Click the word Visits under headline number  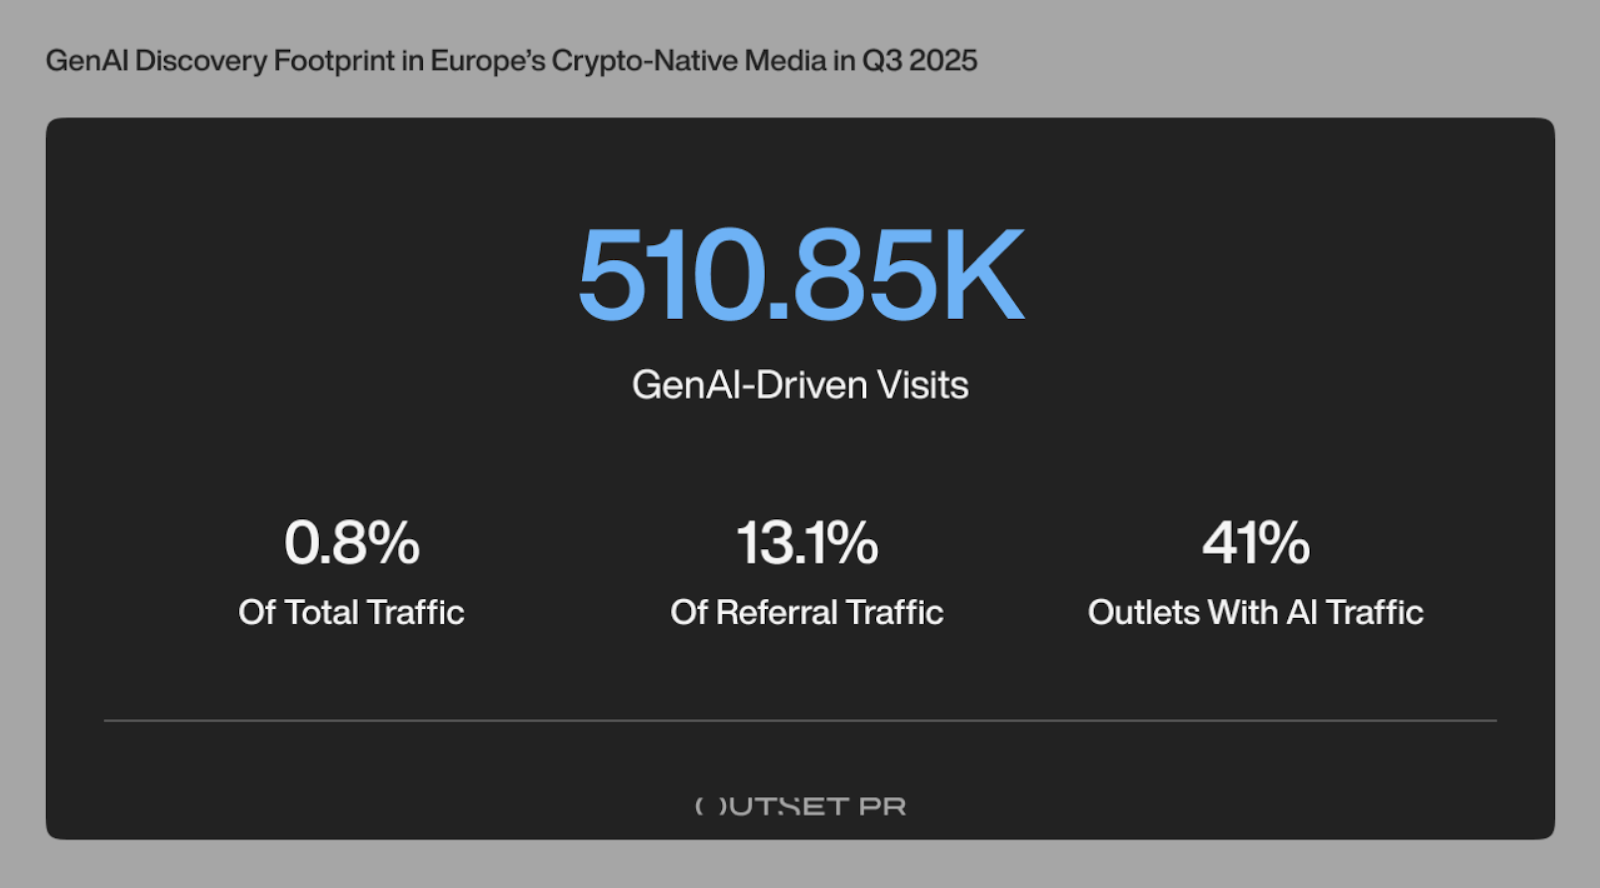tap(923, 385)
